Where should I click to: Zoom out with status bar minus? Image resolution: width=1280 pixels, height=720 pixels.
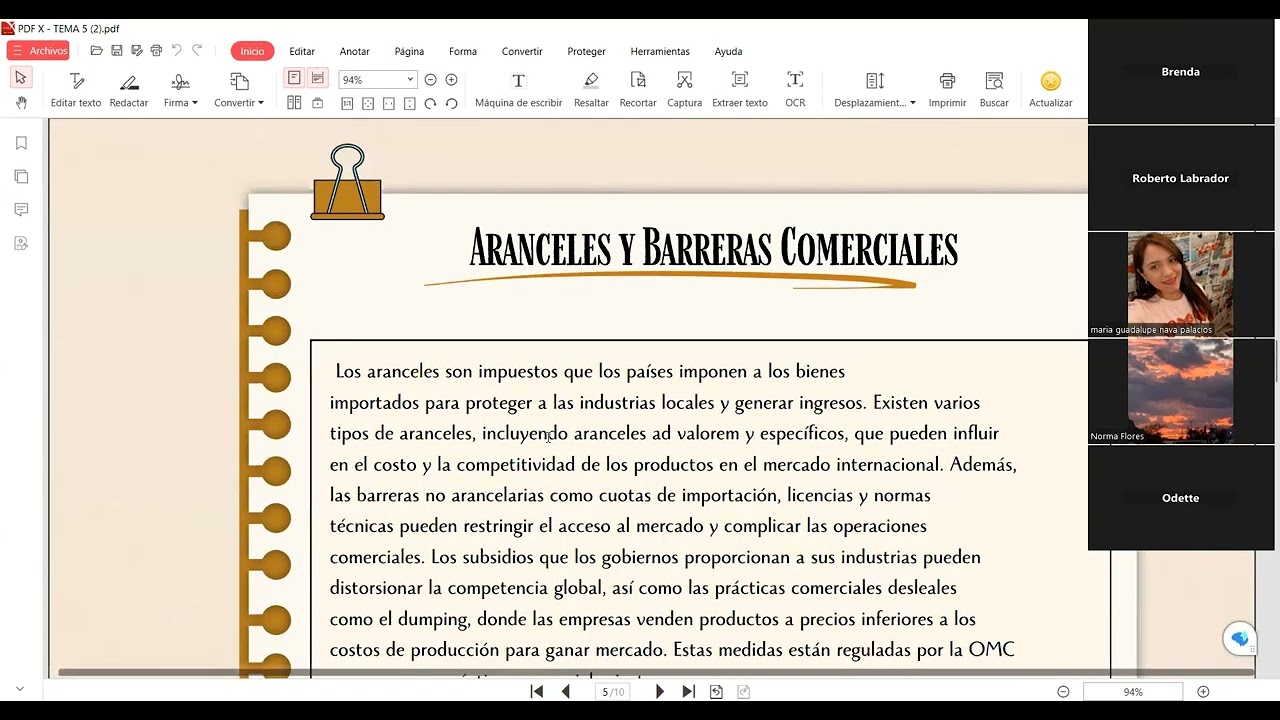(1063, 691)
